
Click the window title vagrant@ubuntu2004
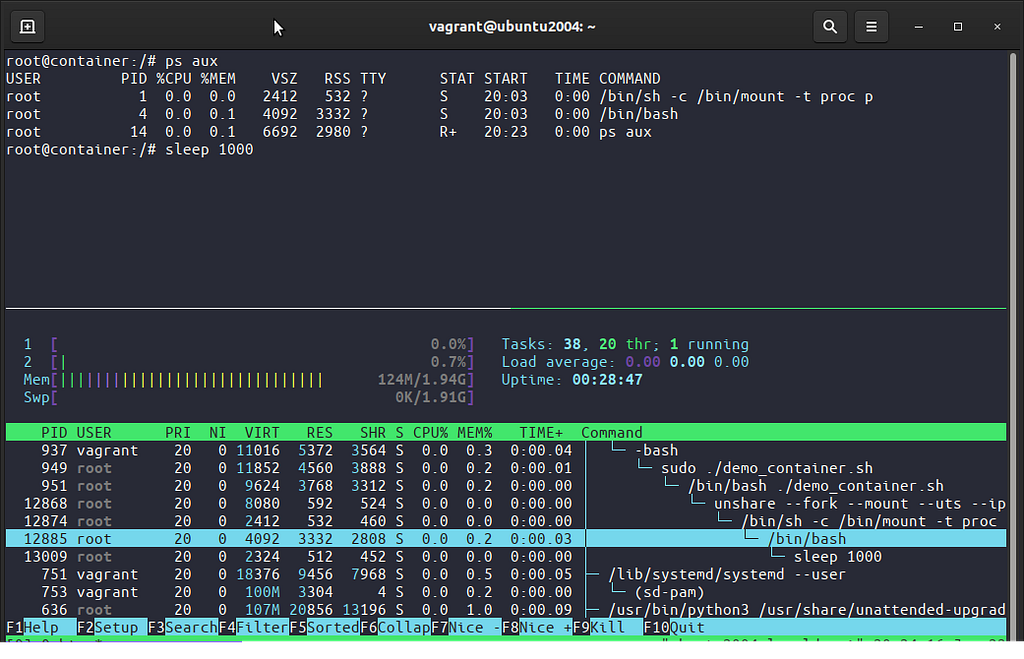tap(512, 27)
